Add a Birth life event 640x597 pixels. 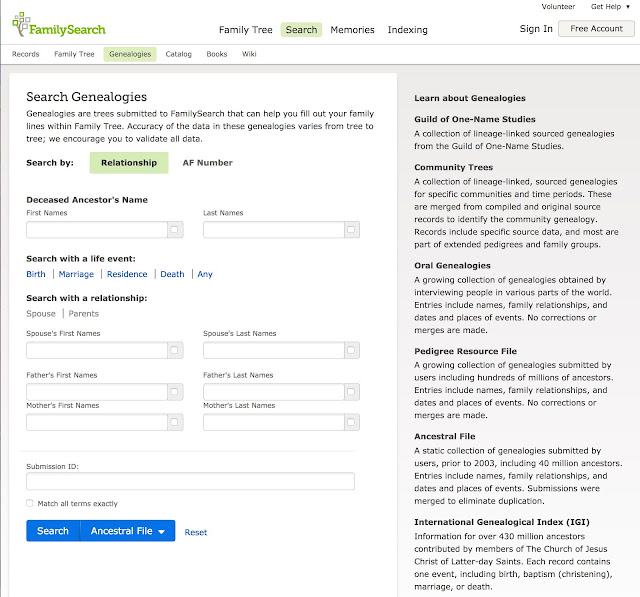click(x=36, y=274)
